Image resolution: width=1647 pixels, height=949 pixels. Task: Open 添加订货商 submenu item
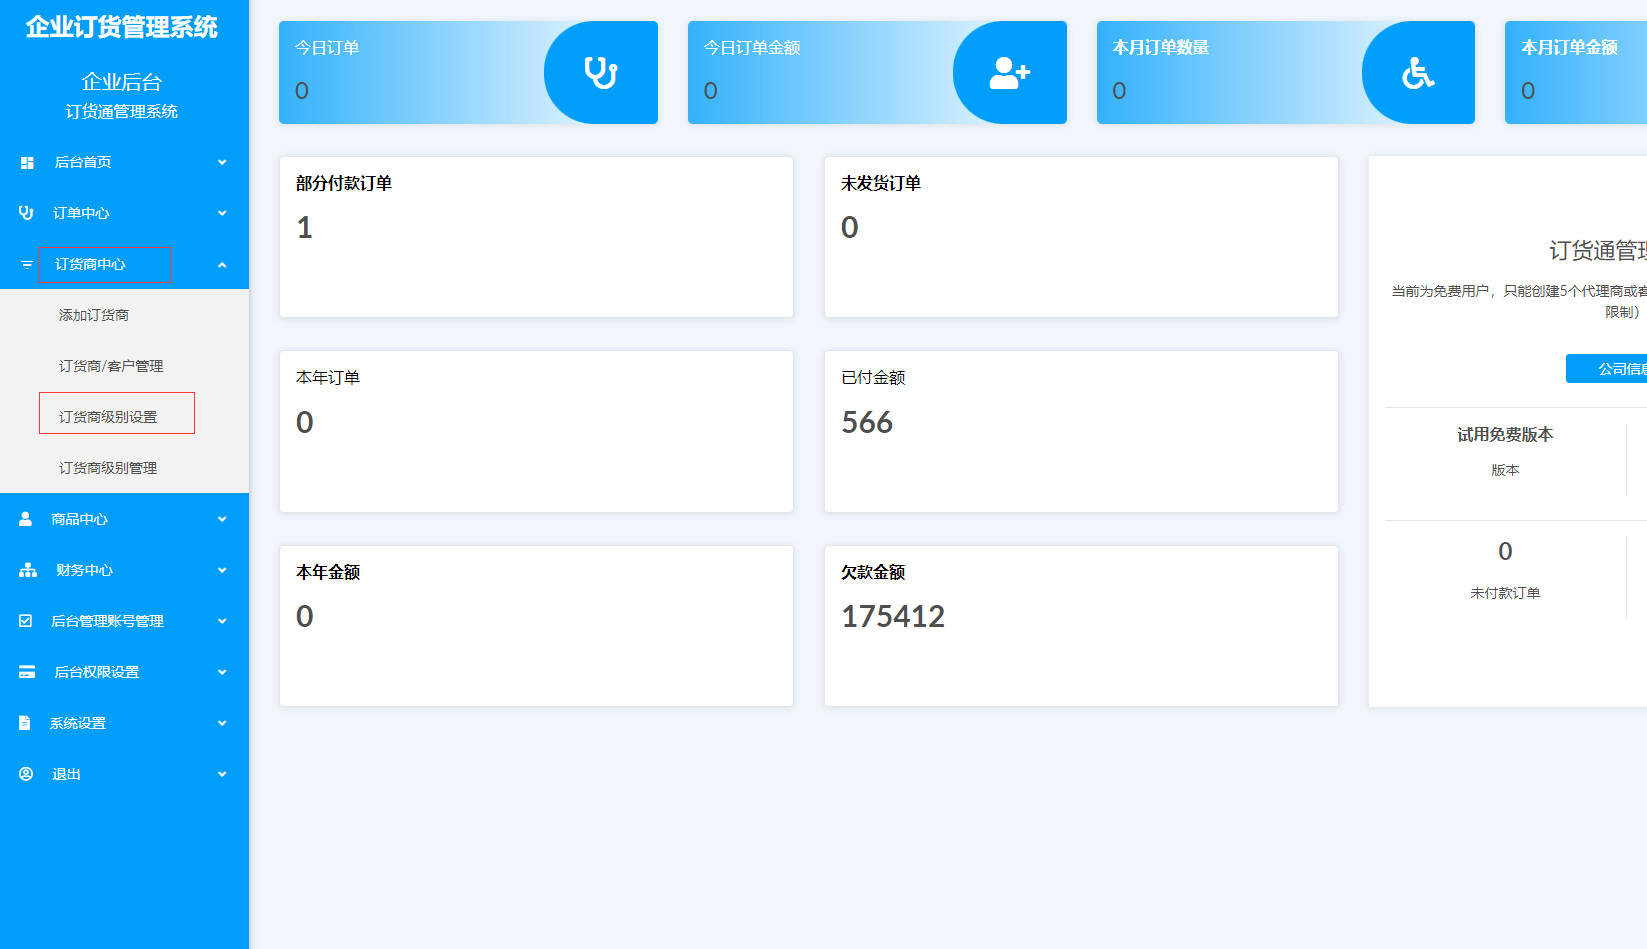point(94,315)
